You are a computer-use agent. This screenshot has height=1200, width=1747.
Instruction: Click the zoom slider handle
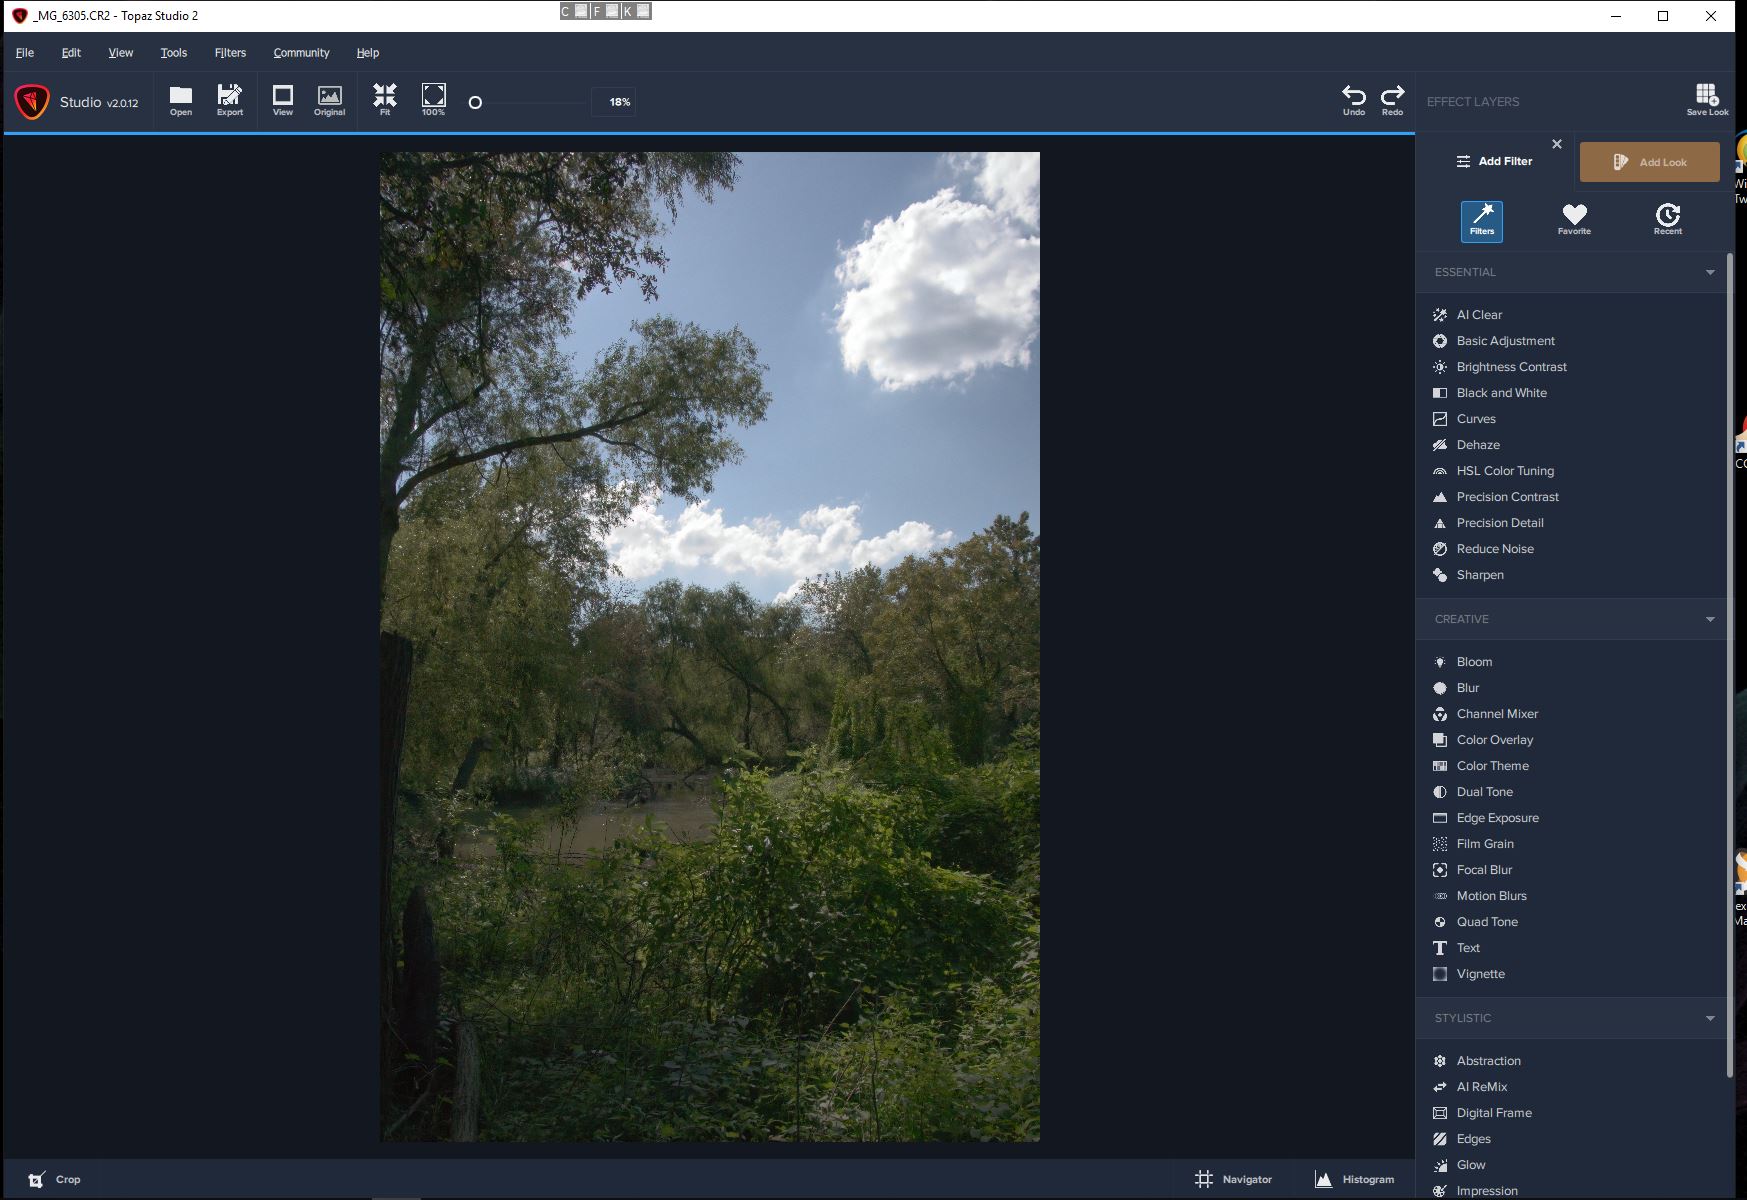click(476, 102)
